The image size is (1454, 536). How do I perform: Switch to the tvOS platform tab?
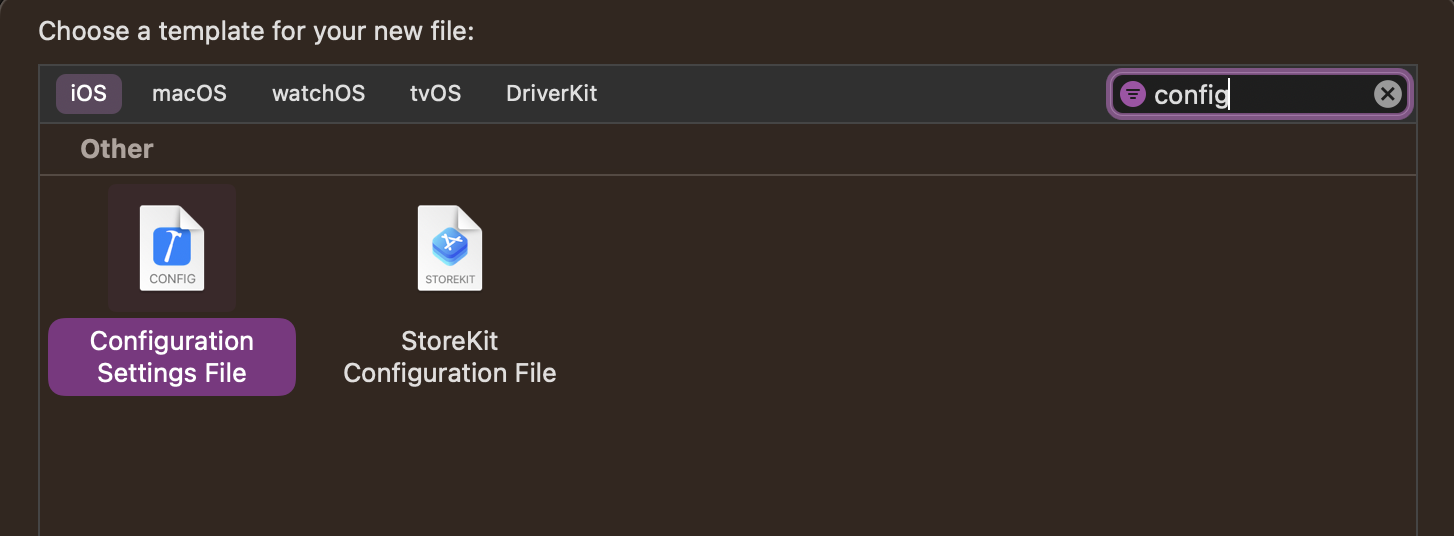click(436, 94)
